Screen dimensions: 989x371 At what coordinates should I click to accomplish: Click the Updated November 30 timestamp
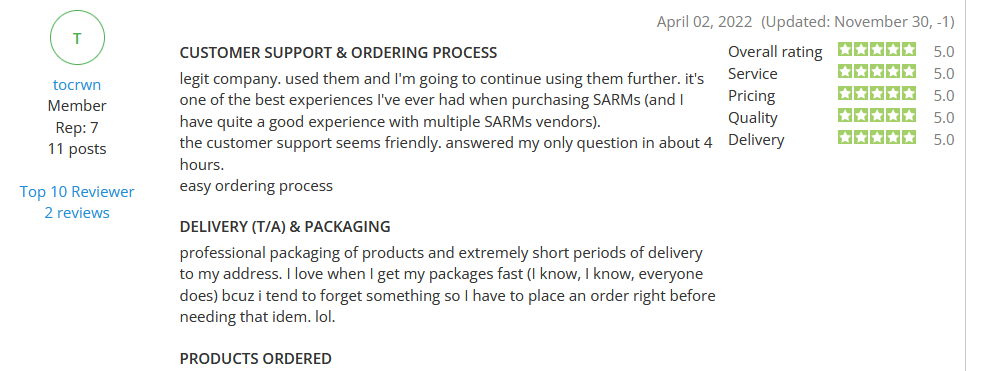pyautogui.click(x=858, y=22)
